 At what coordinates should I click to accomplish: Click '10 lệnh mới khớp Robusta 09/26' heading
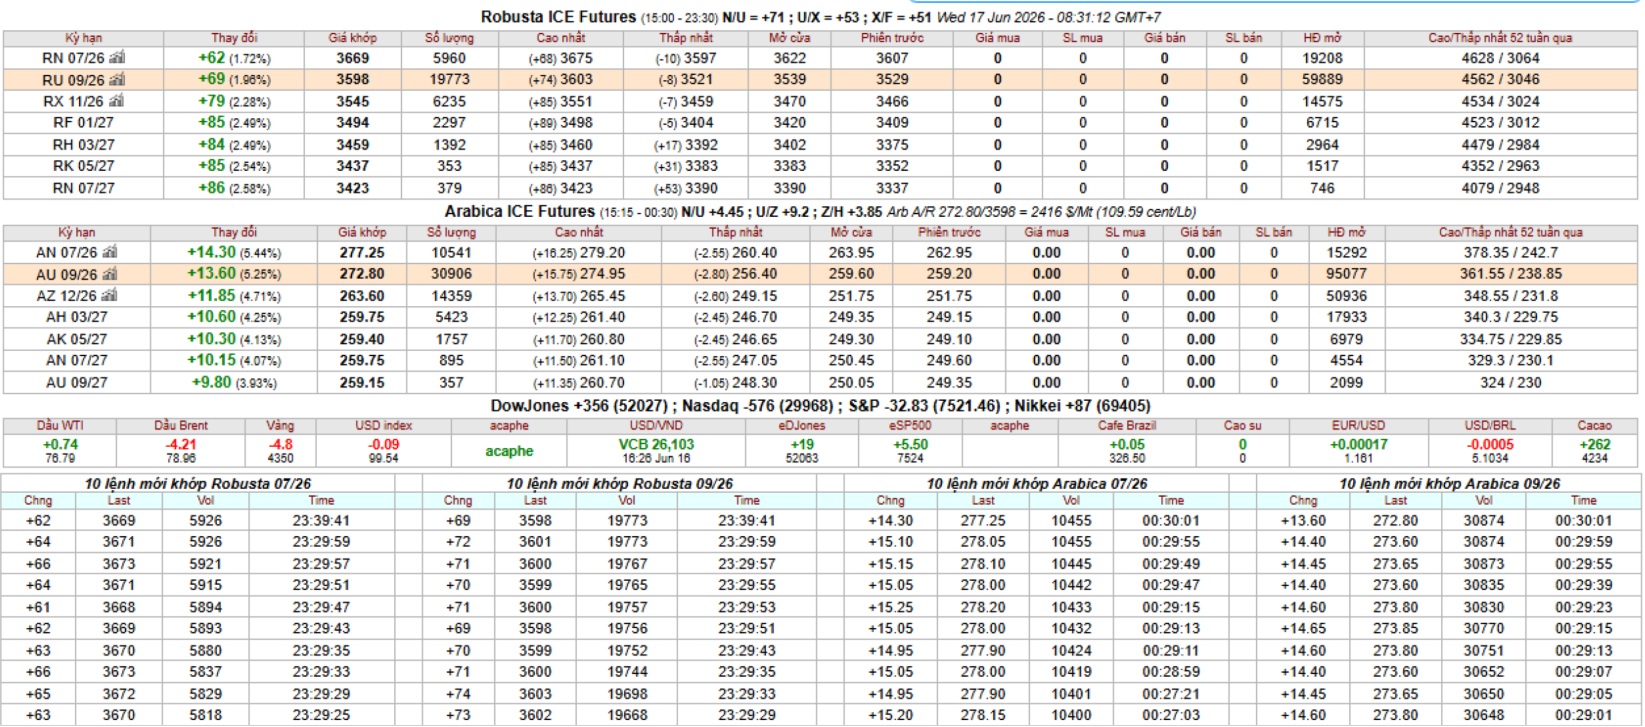pos(619,483)
